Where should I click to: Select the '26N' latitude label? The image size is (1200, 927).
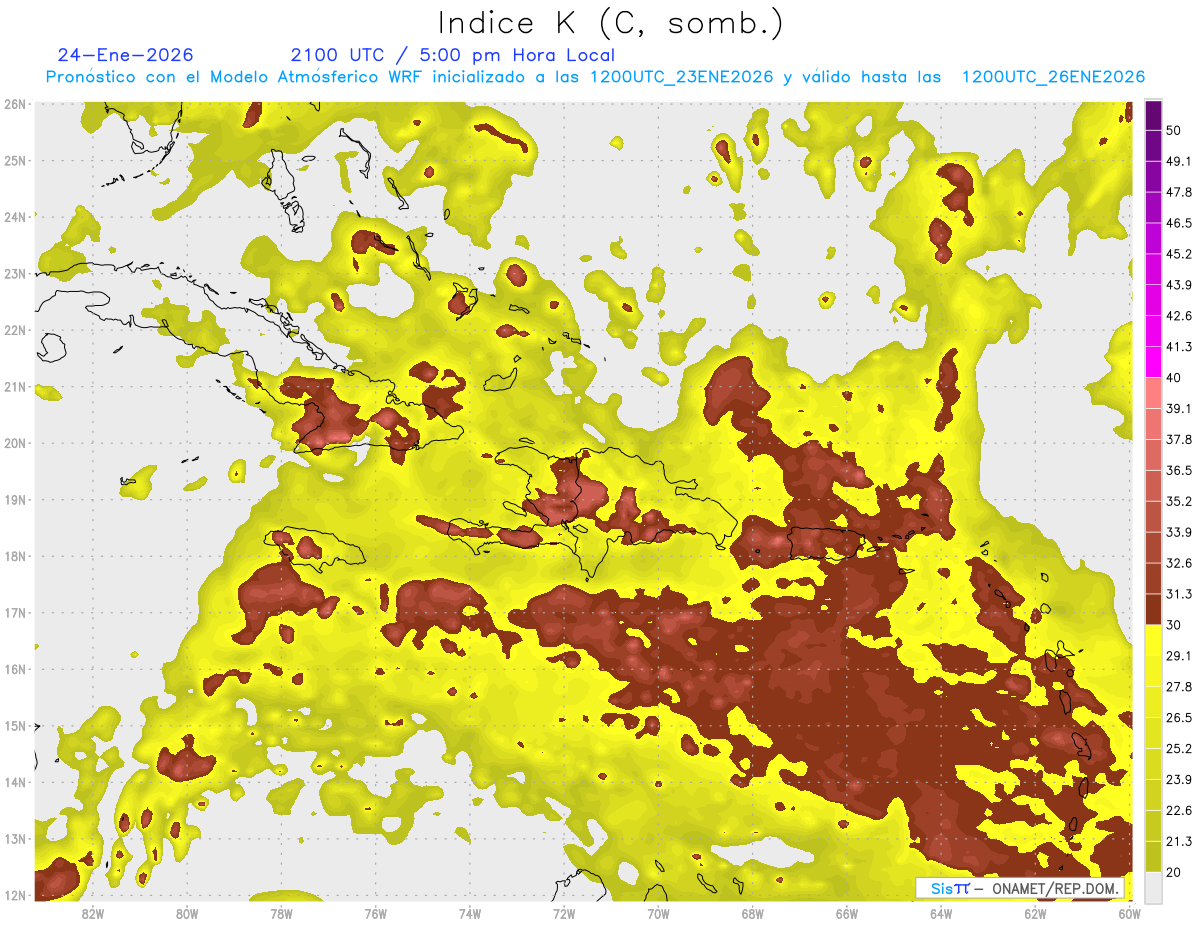(15, 104)
